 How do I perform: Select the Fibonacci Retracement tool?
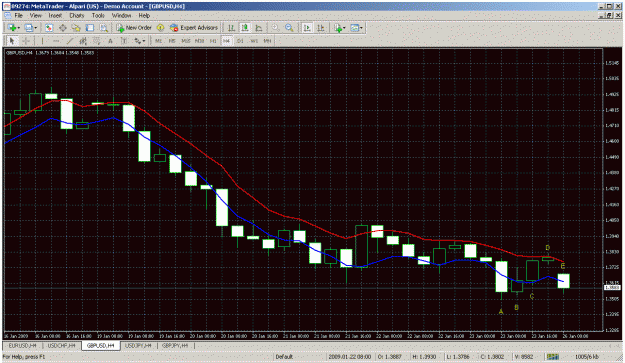click(x=96, y=41)
